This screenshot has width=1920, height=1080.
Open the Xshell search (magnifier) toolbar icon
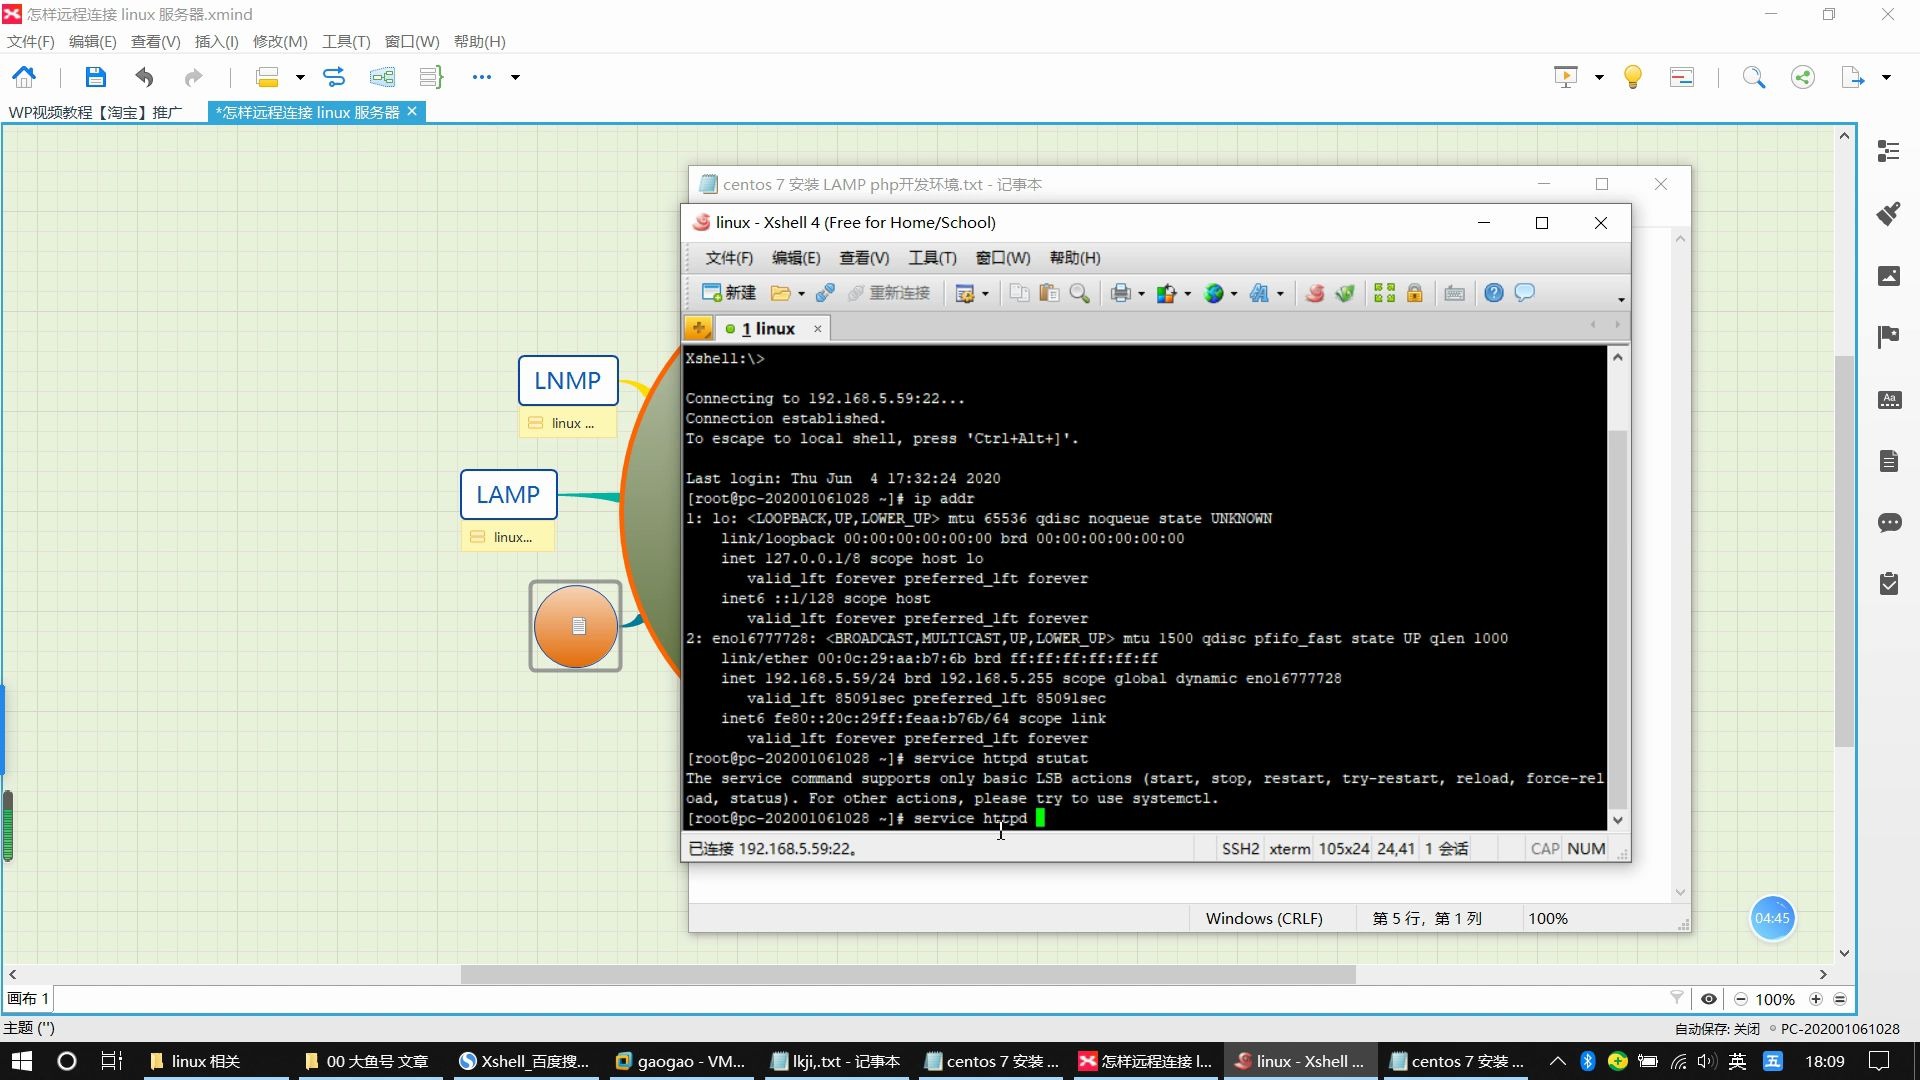[1080, 293]
